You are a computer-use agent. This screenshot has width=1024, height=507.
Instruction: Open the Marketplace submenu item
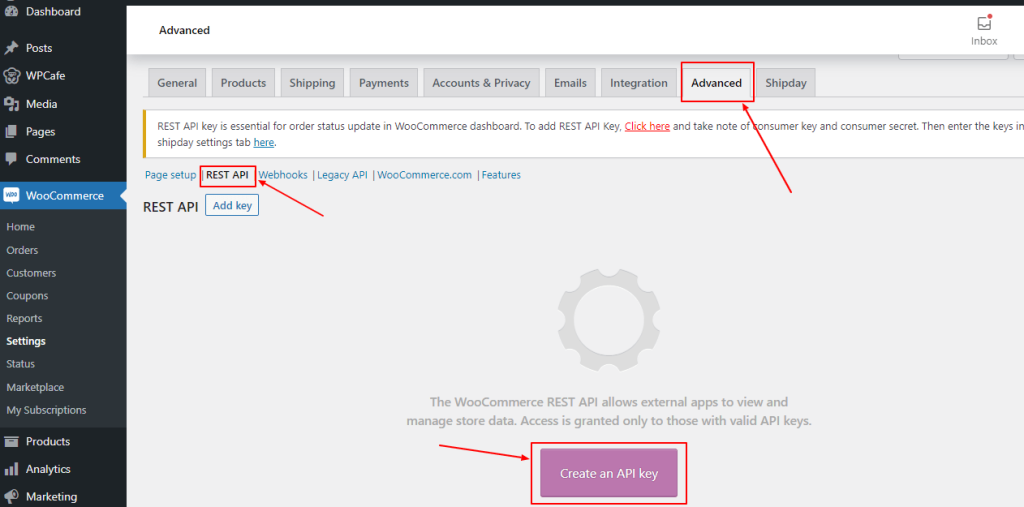pos(35,387)
